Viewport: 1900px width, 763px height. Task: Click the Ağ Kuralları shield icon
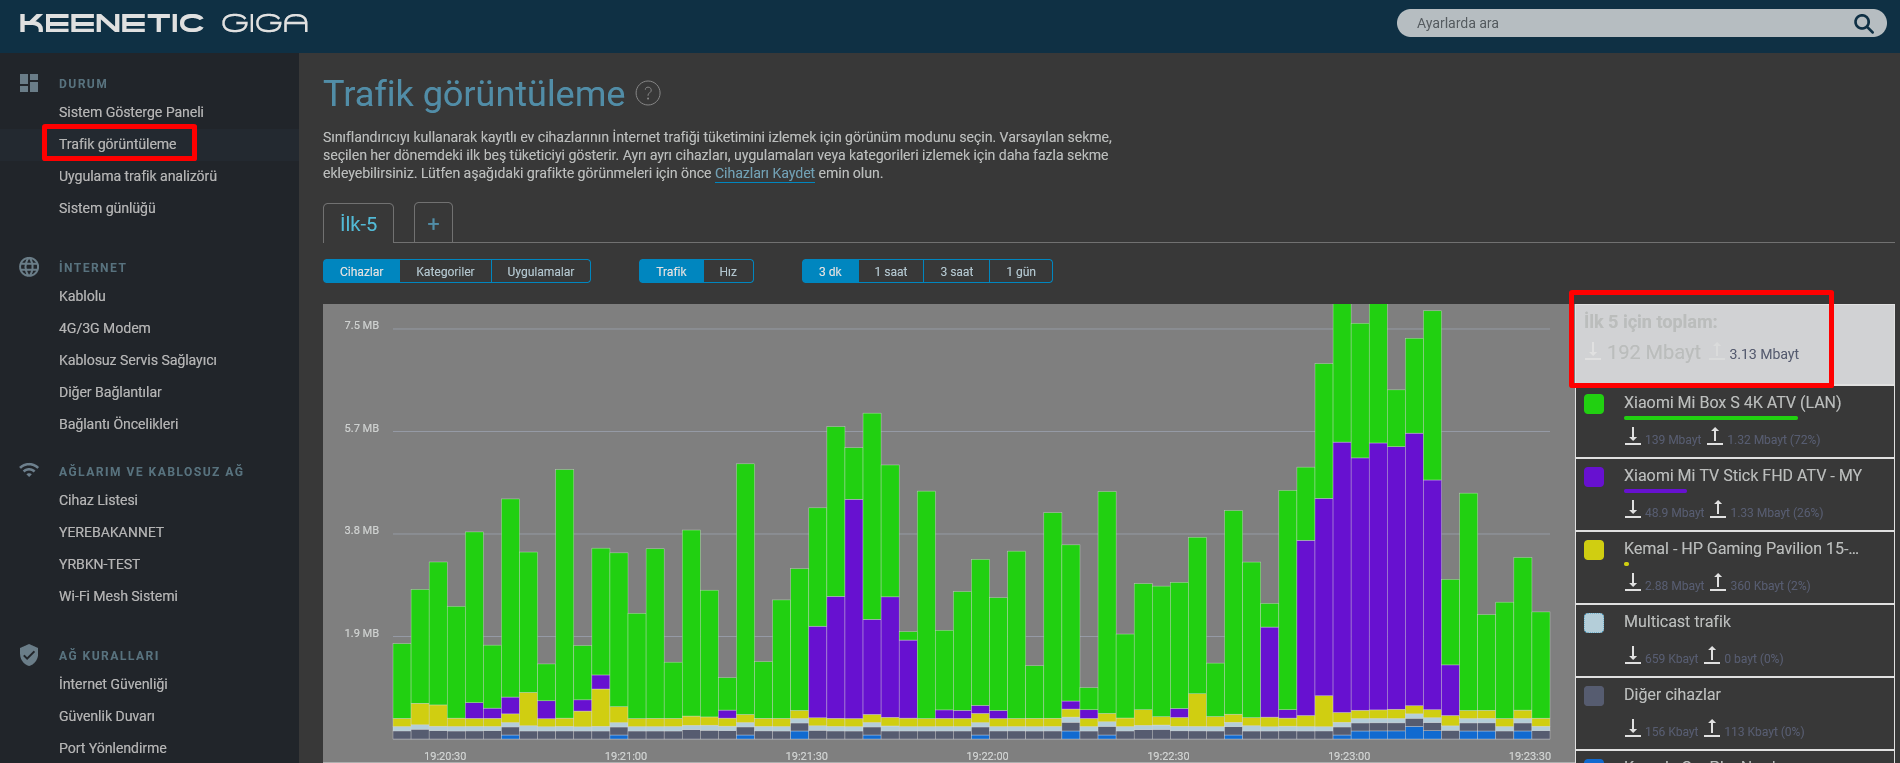pos(29,655)
